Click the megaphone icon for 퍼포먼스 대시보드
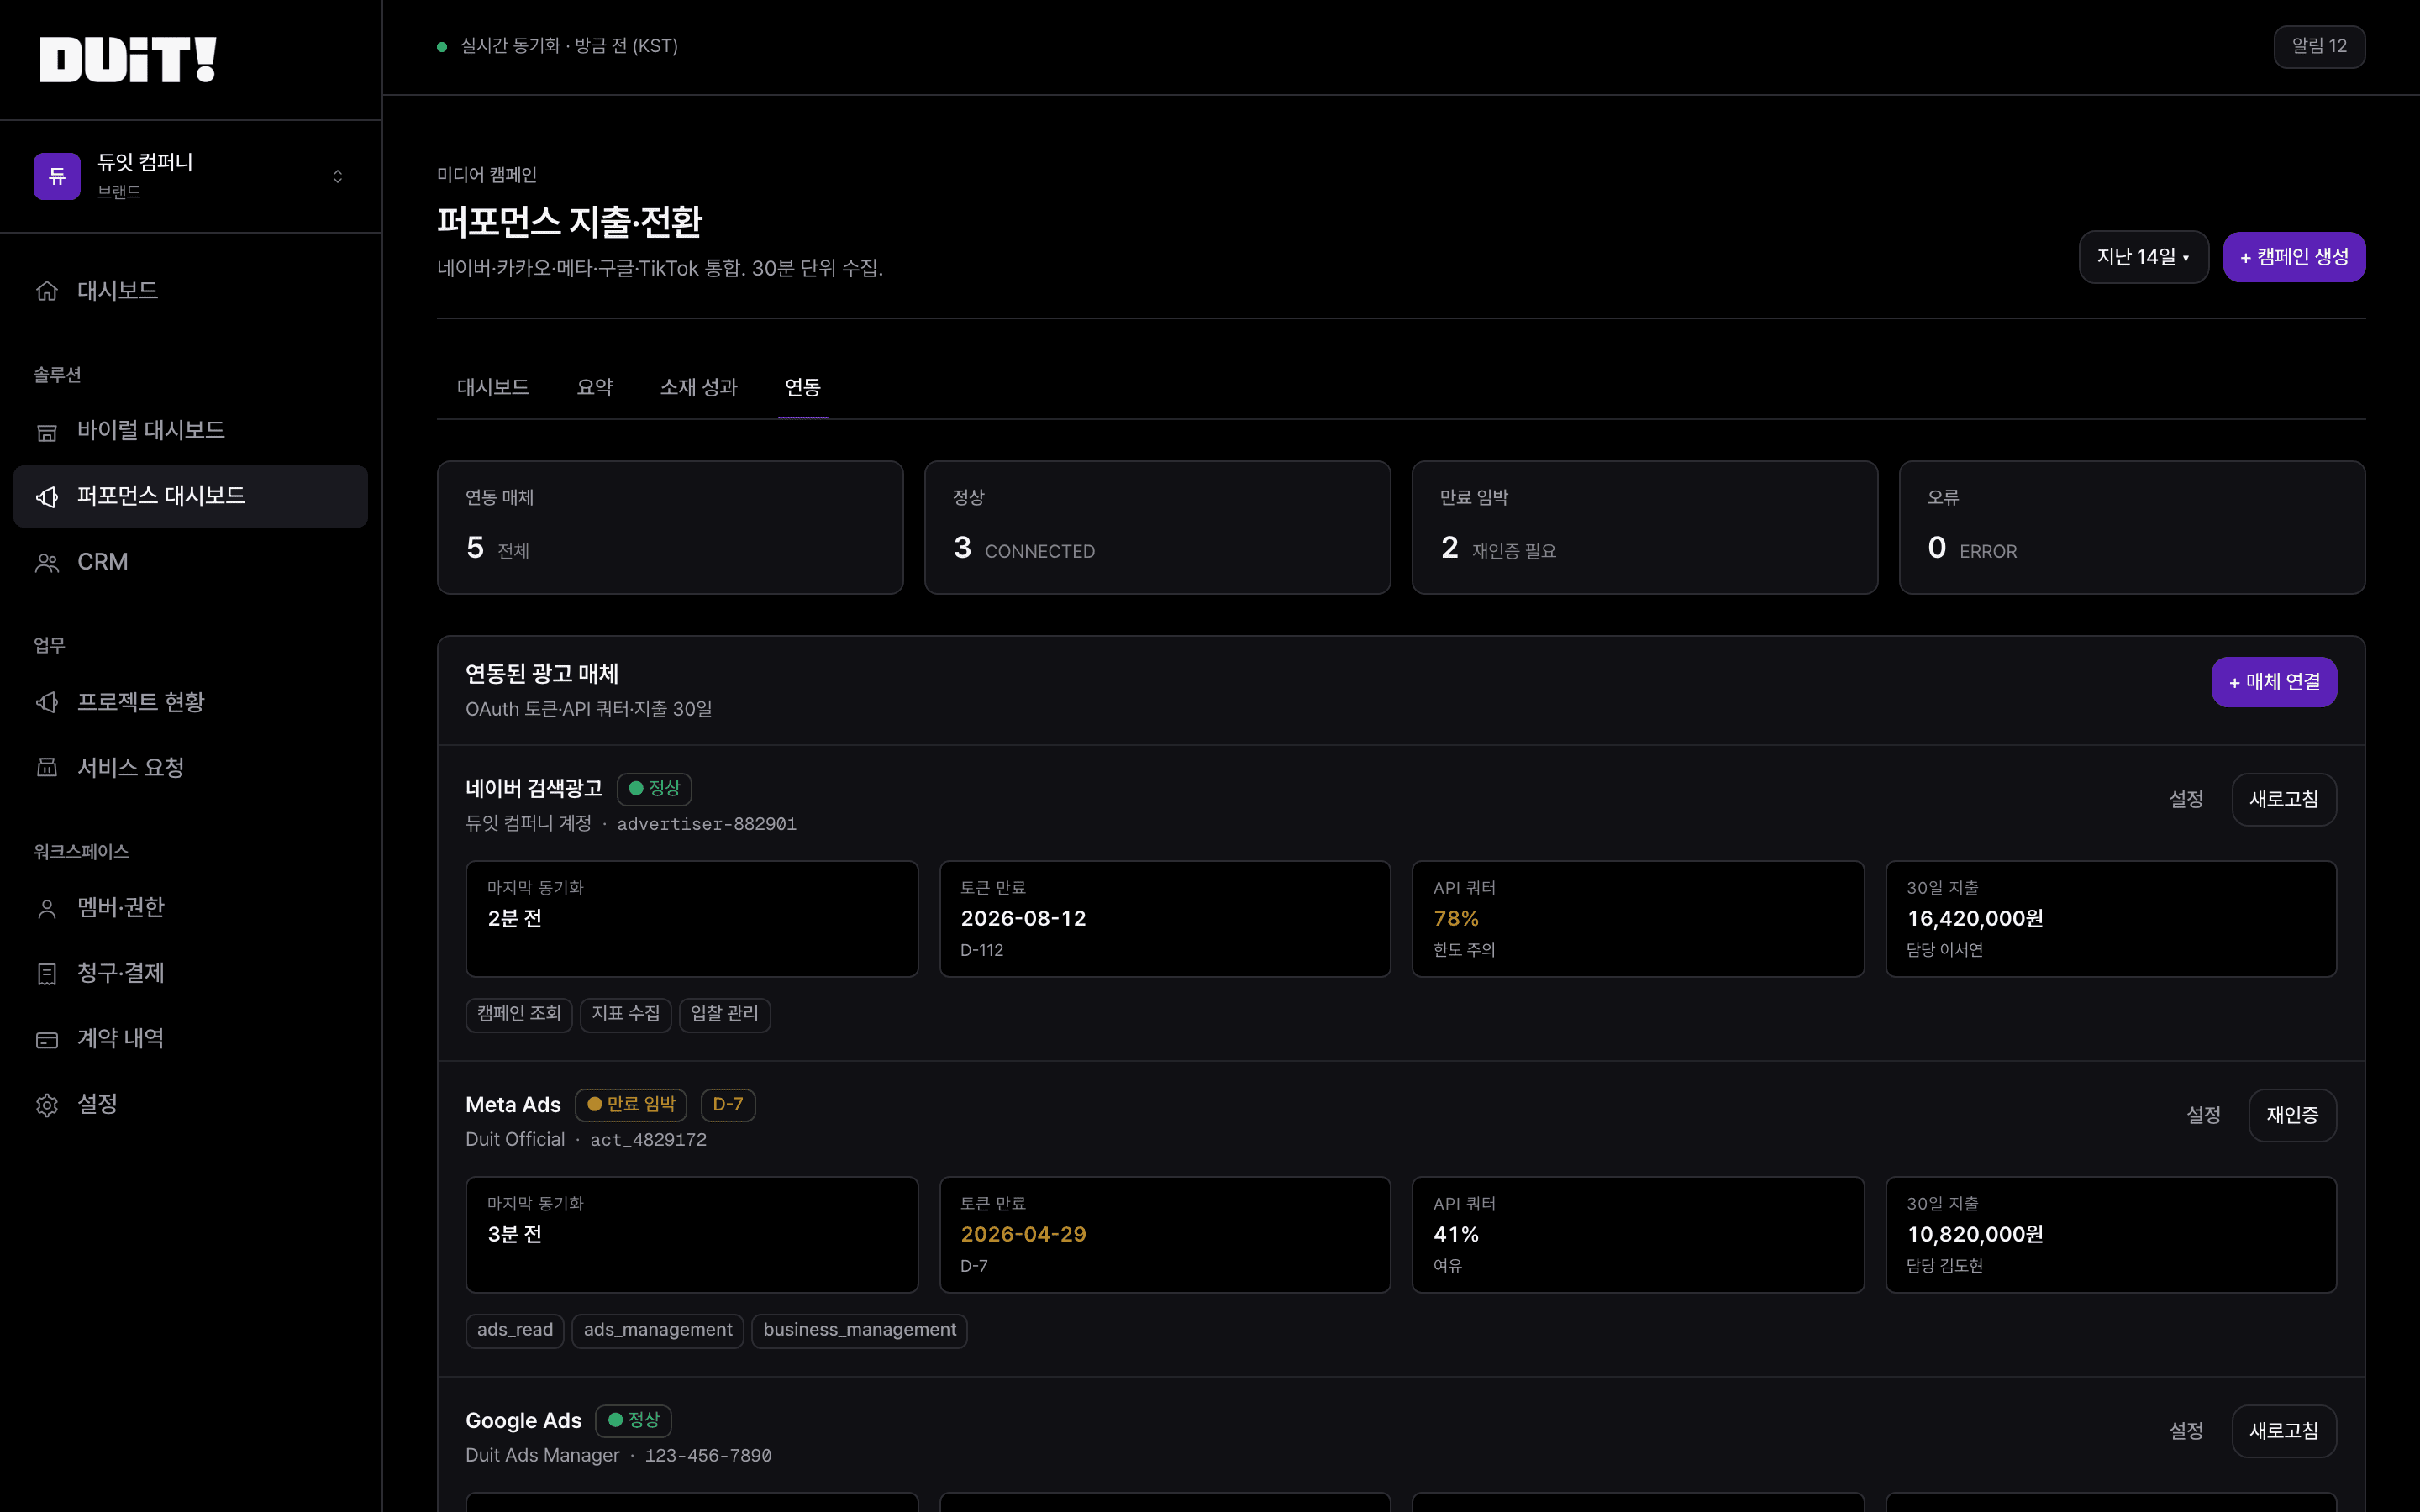This screenshot has height=1512, width=2420. (47, 496)
